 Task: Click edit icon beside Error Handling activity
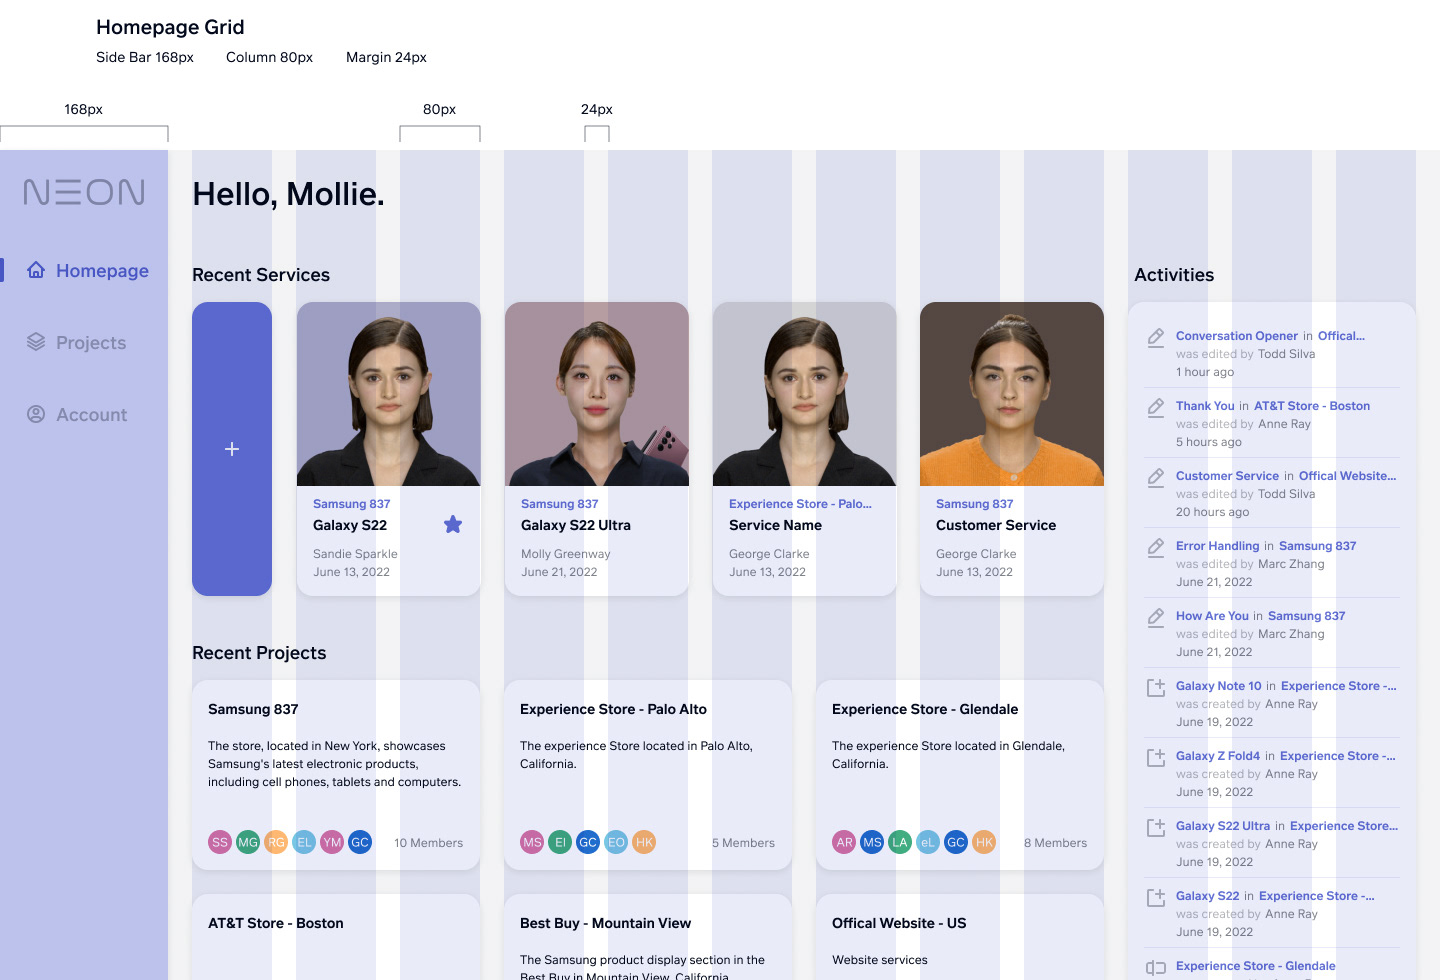coord(1156,547)
